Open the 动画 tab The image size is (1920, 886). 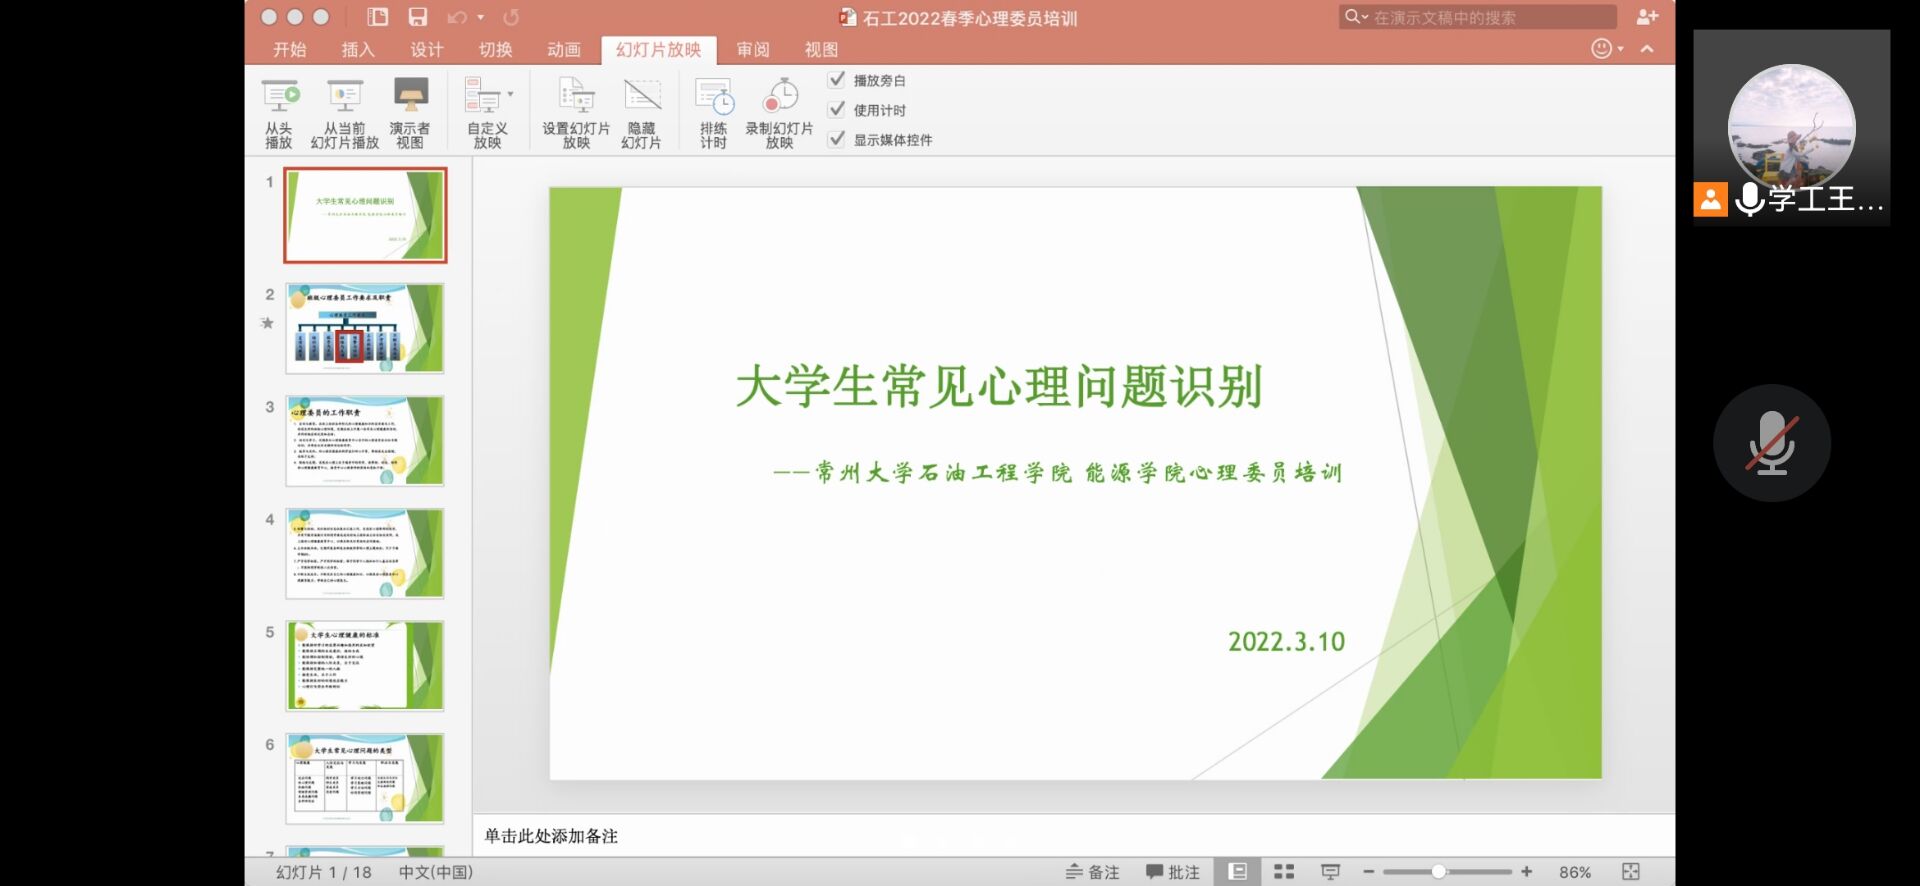coord(563,50)
